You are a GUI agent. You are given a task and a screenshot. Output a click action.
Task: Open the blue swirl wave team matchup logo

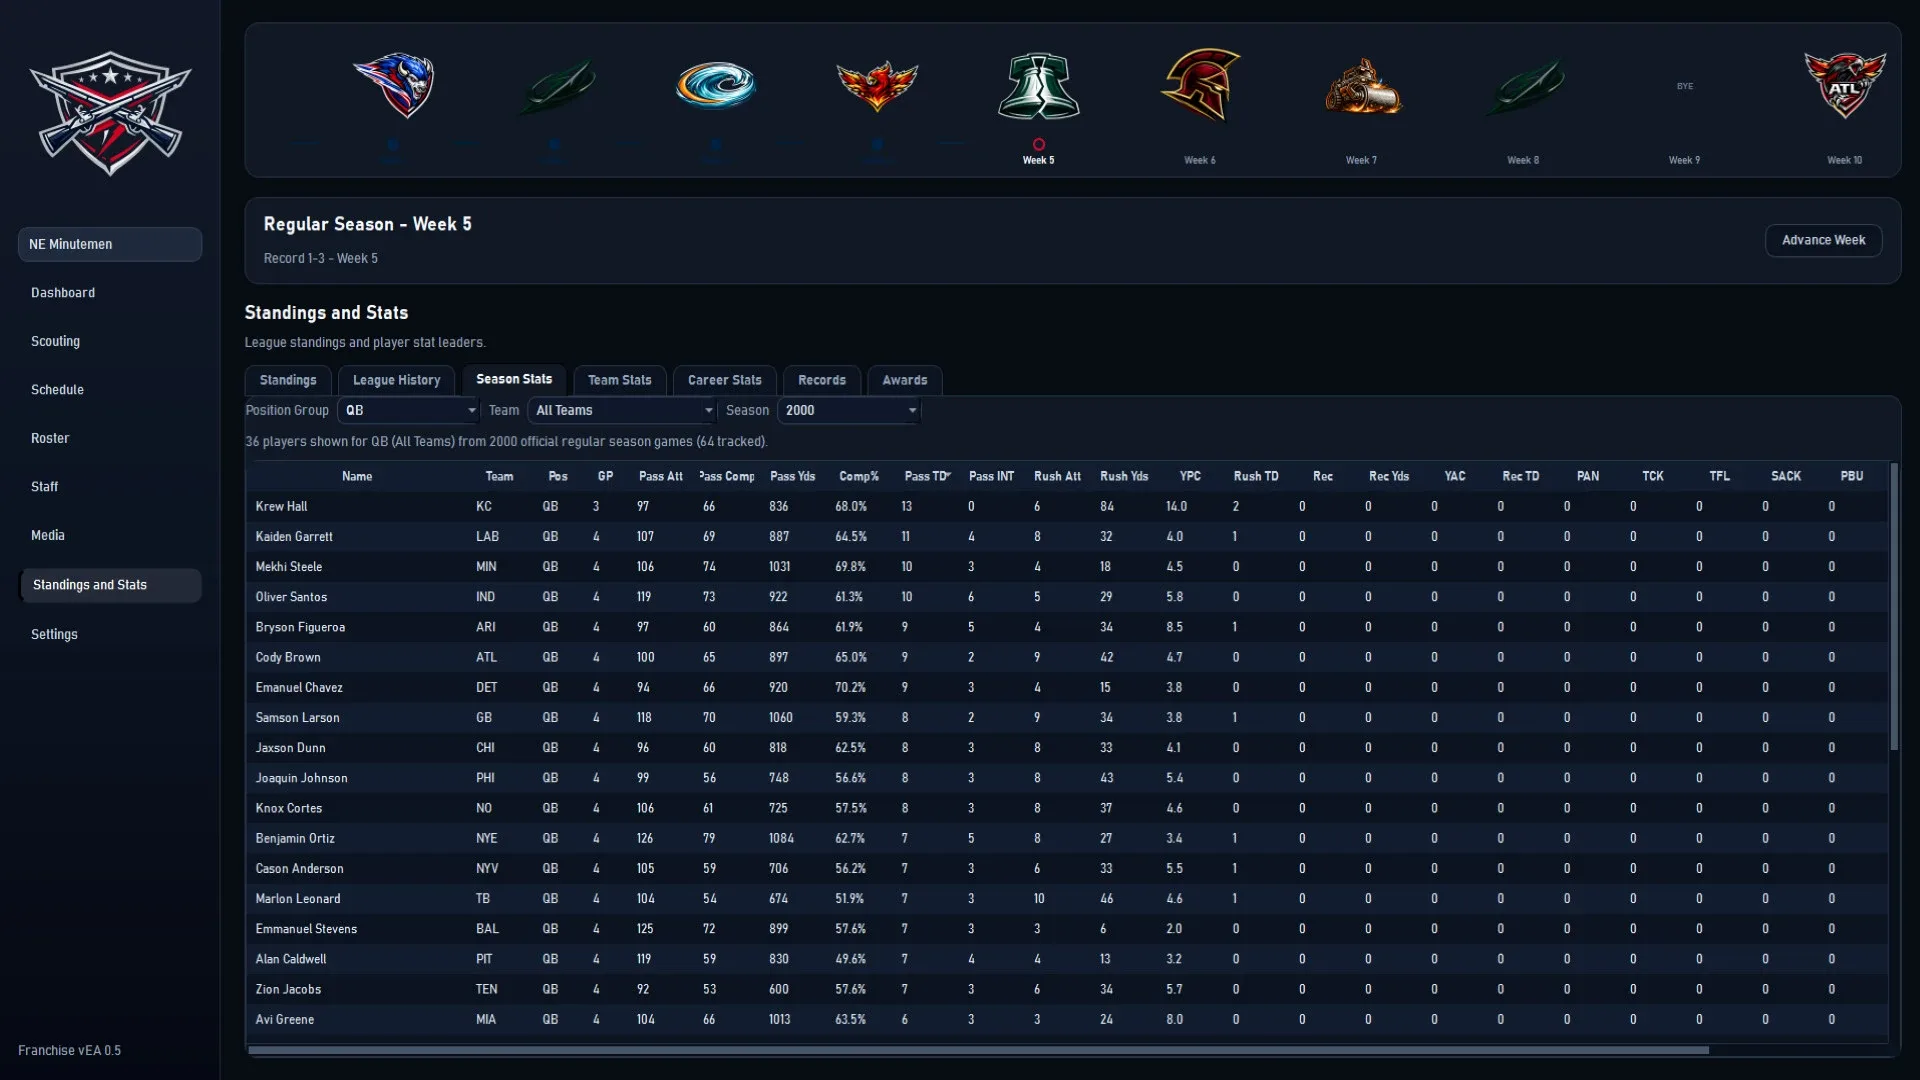tap(715, 85)
